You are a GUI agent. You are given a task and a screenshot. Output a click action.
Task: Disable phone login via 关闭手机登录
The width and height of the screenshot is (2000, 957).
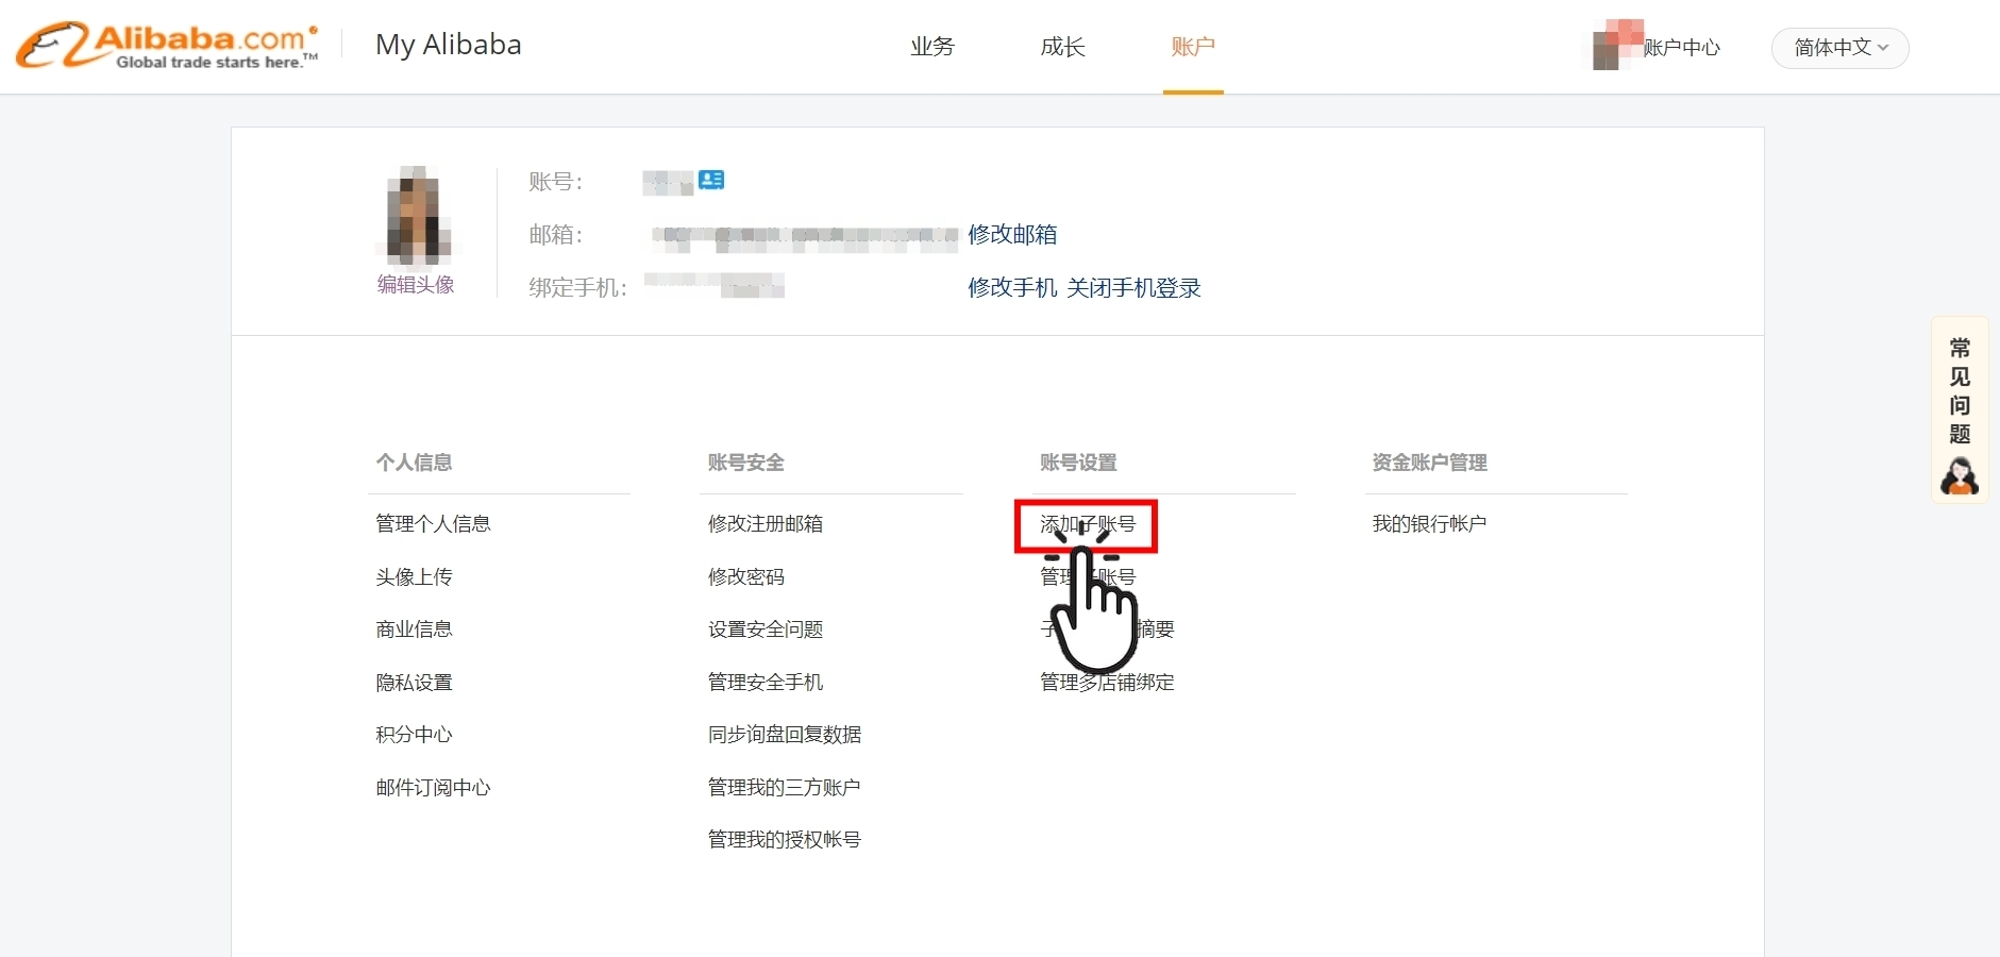tap(1133, 287)
